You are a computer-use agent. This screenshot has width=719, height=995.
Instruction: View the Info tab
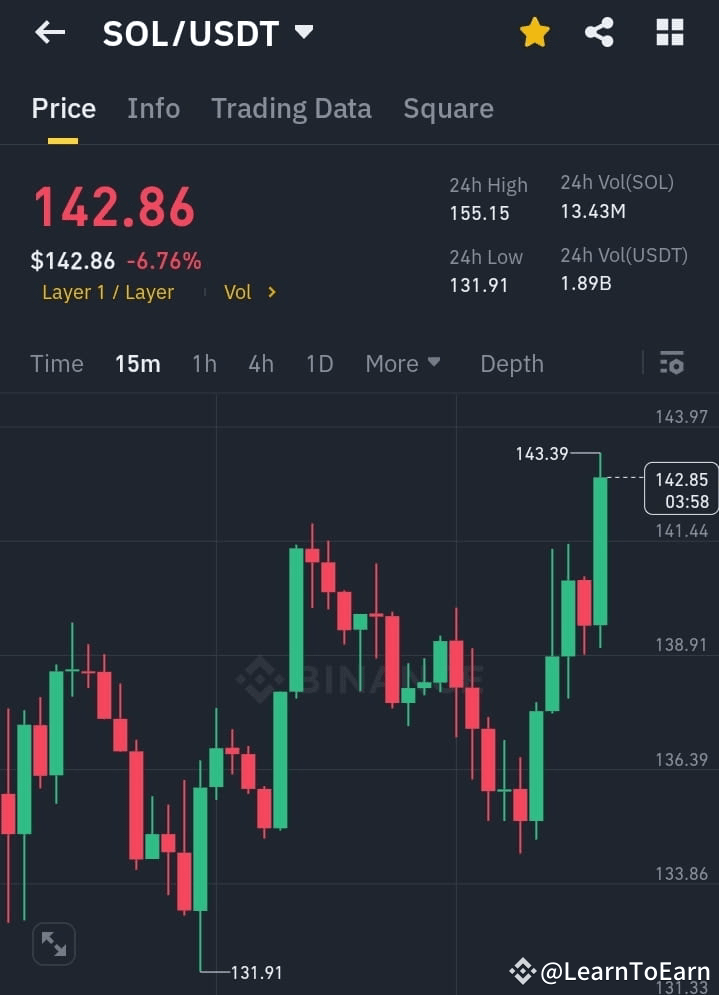[153, 109]
